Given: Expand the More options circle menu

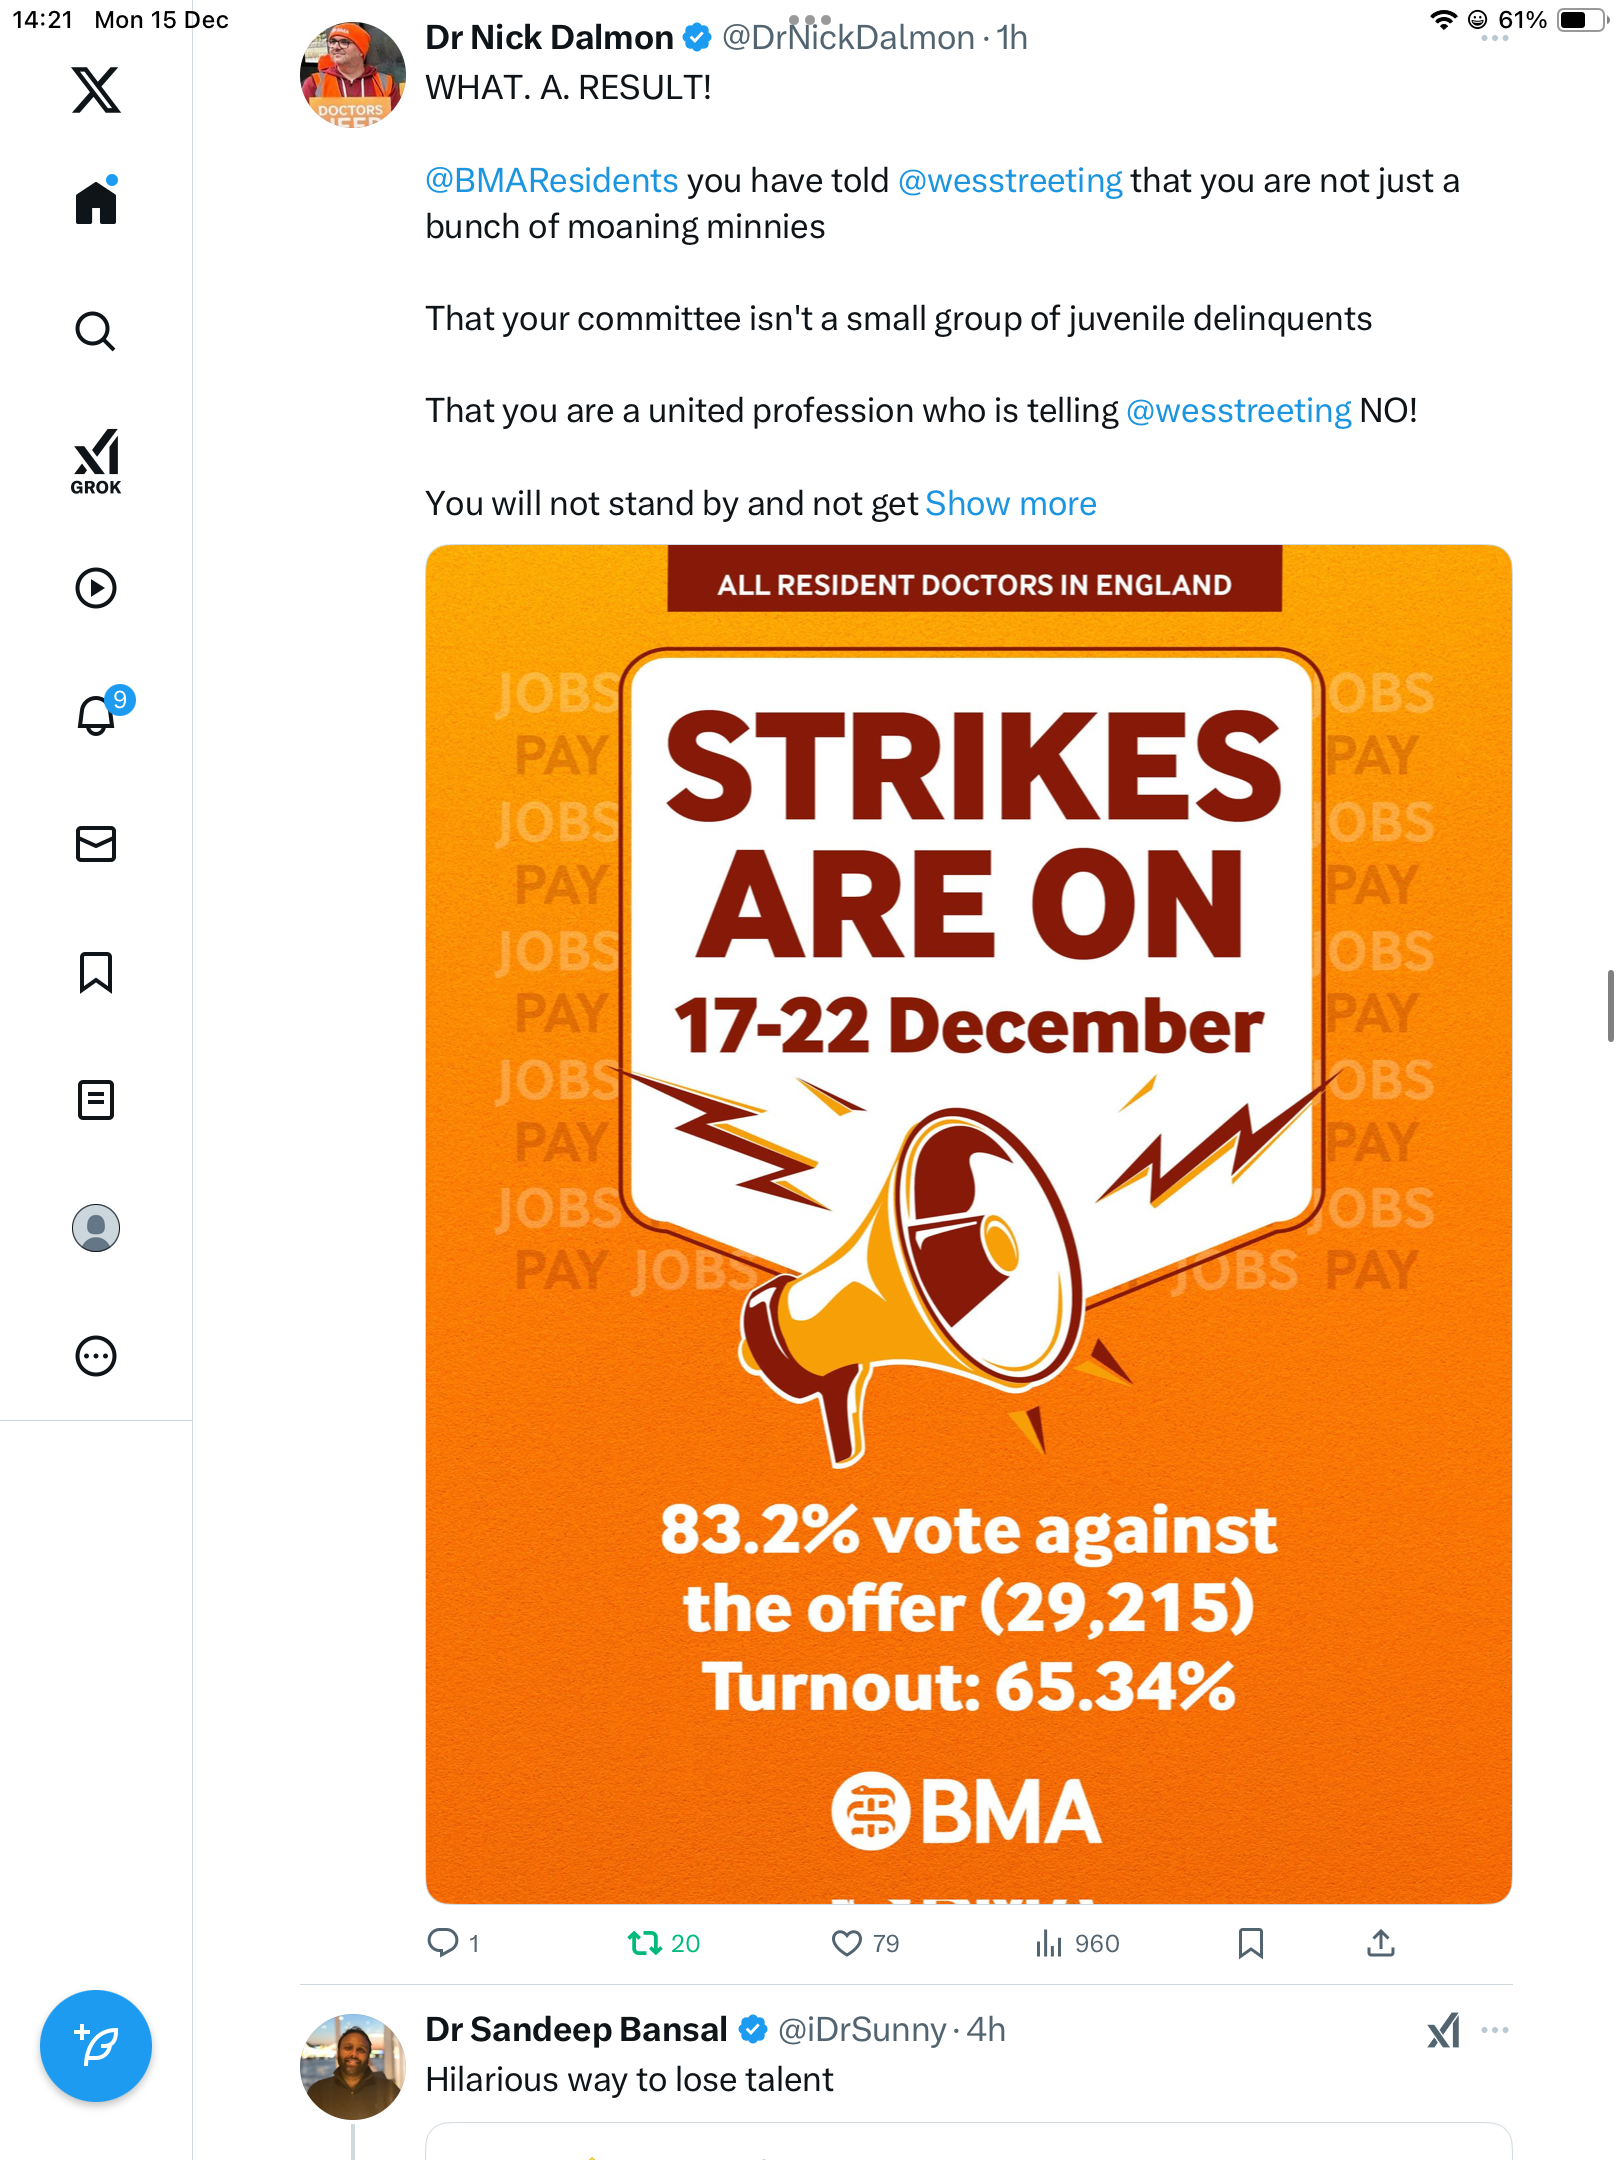Looking at the screenshot, I should (x=96, y=1356).
